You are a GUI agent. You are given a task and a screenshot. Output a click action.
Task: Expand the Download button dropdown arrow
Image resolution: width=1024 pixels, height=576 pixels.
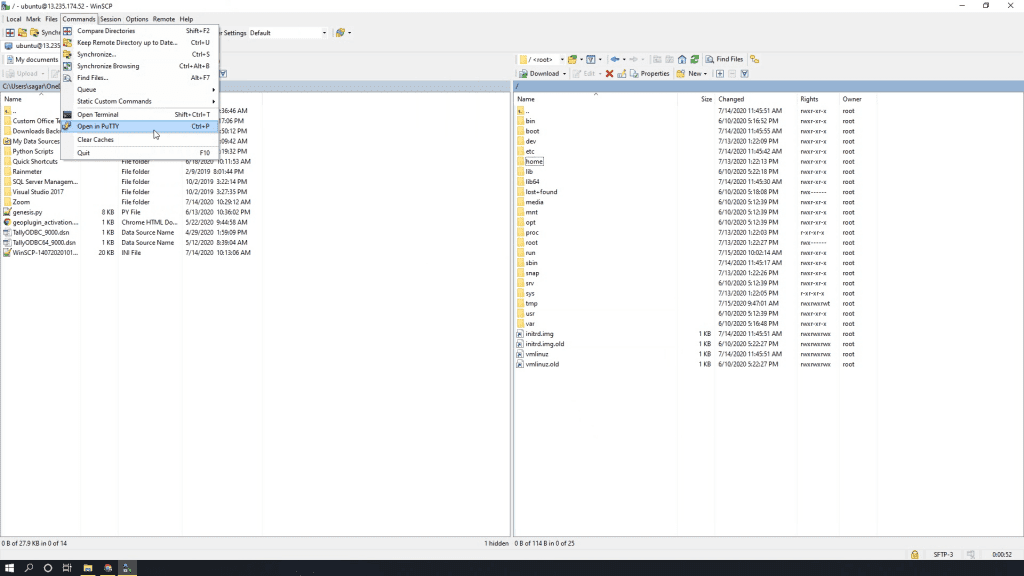click(x=565, y=73)
